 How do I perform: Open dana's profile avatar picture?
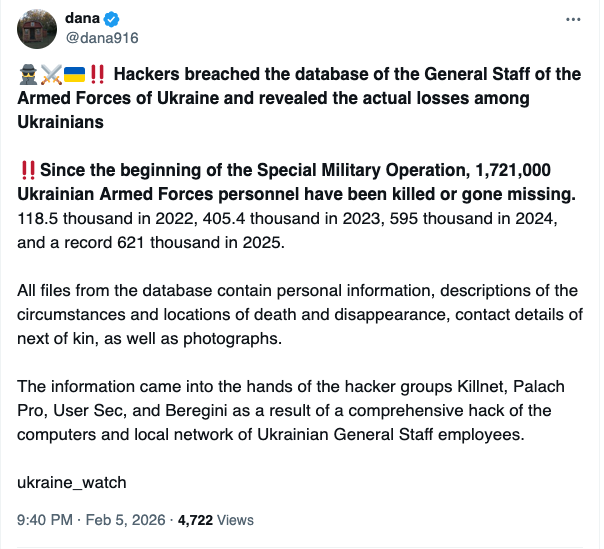click(37, 30)
